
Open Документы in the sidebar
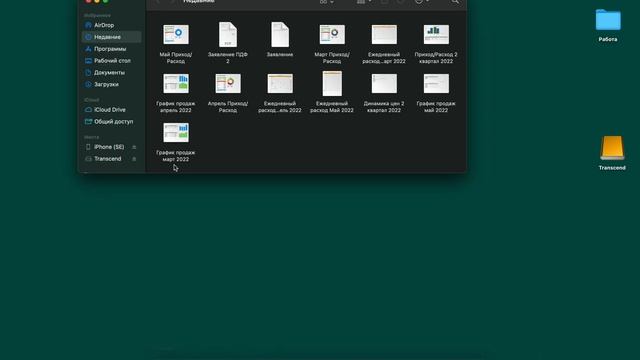(109, 73)
